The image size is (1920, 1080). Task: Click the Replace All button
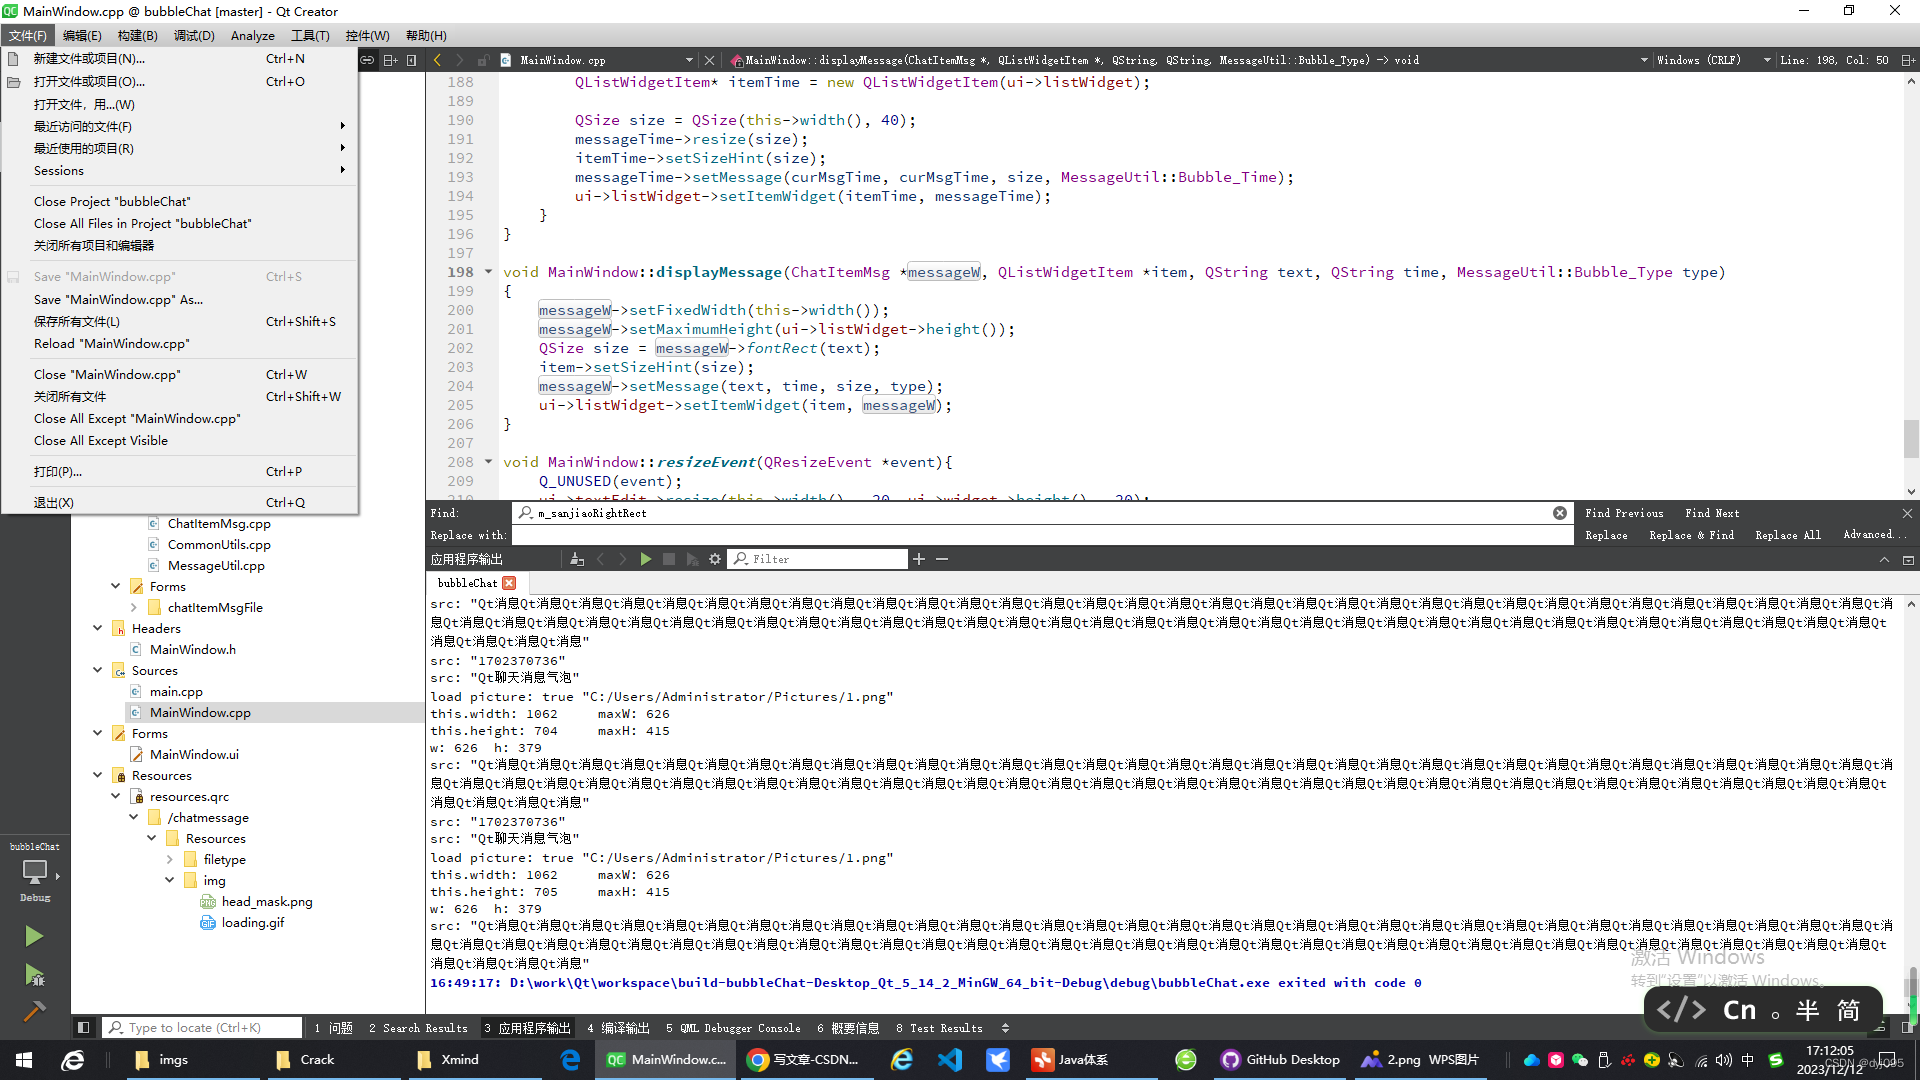pyautogui.click(x=1788, y=535)
